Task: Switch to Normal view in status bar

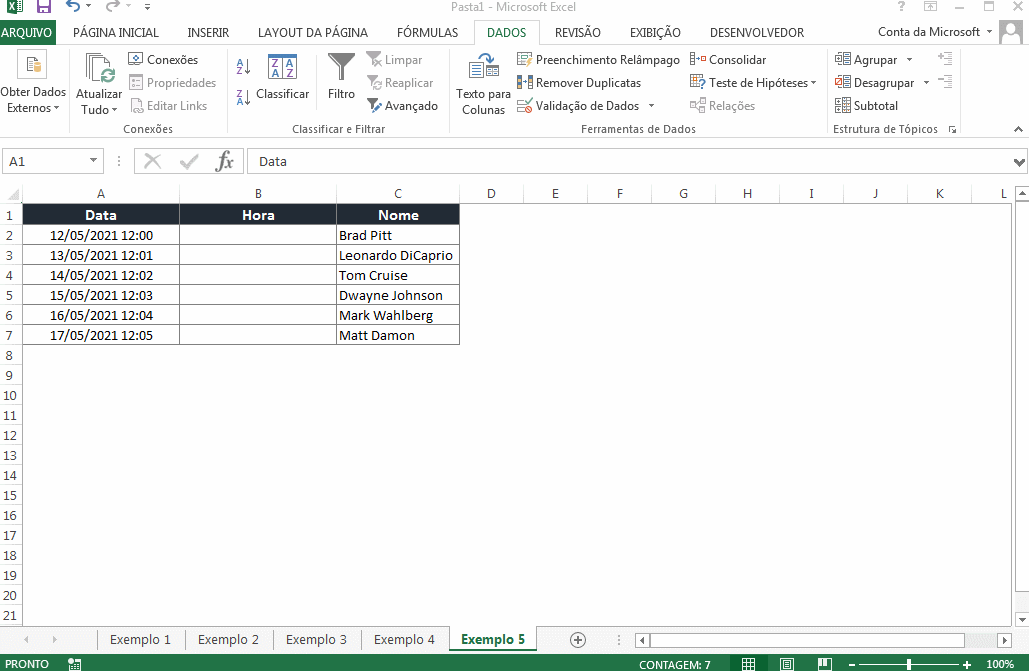Action: (748, 664)
